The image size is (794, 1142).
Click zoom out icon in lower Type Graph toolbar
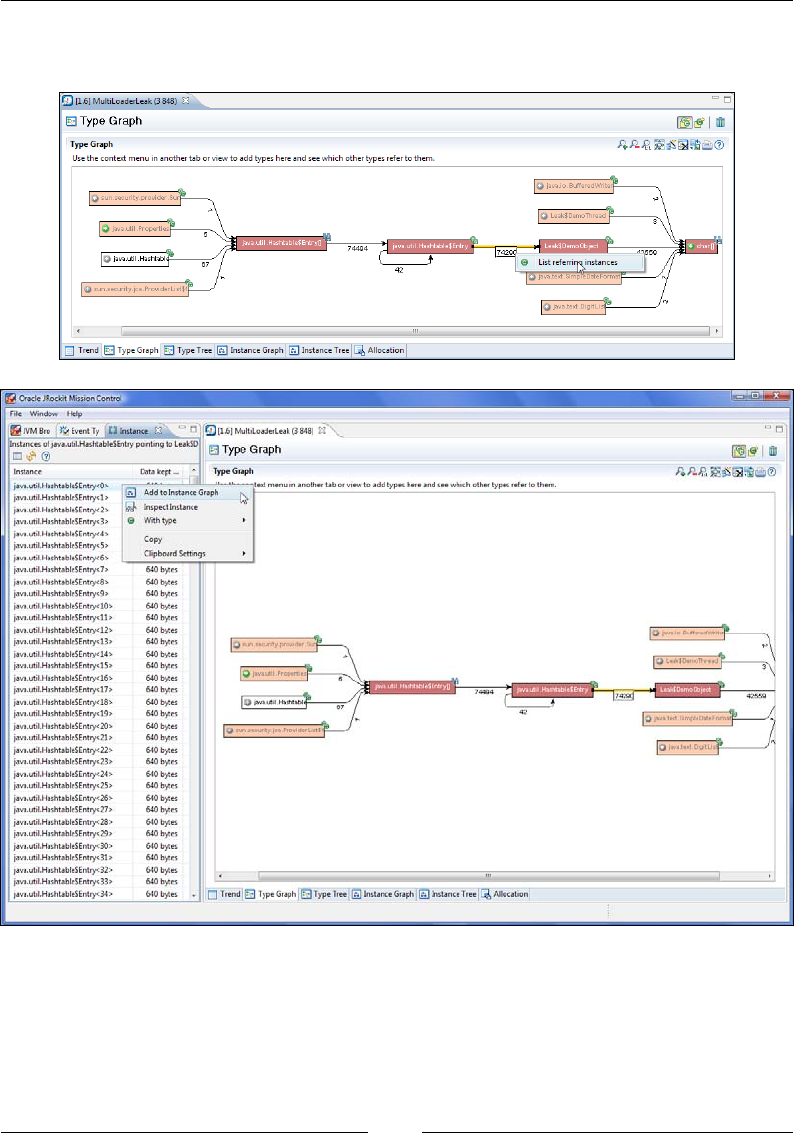tap(691, 472)
